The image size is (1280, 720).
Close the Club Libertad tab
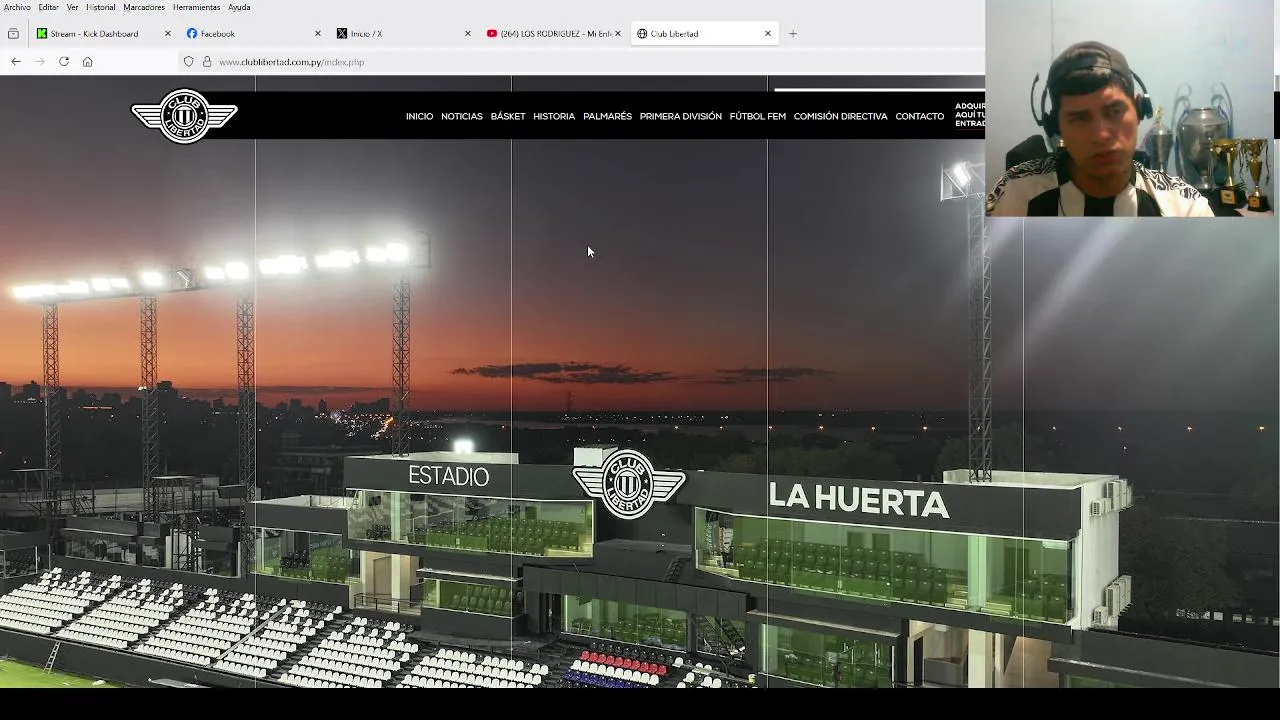click(768, 34)
